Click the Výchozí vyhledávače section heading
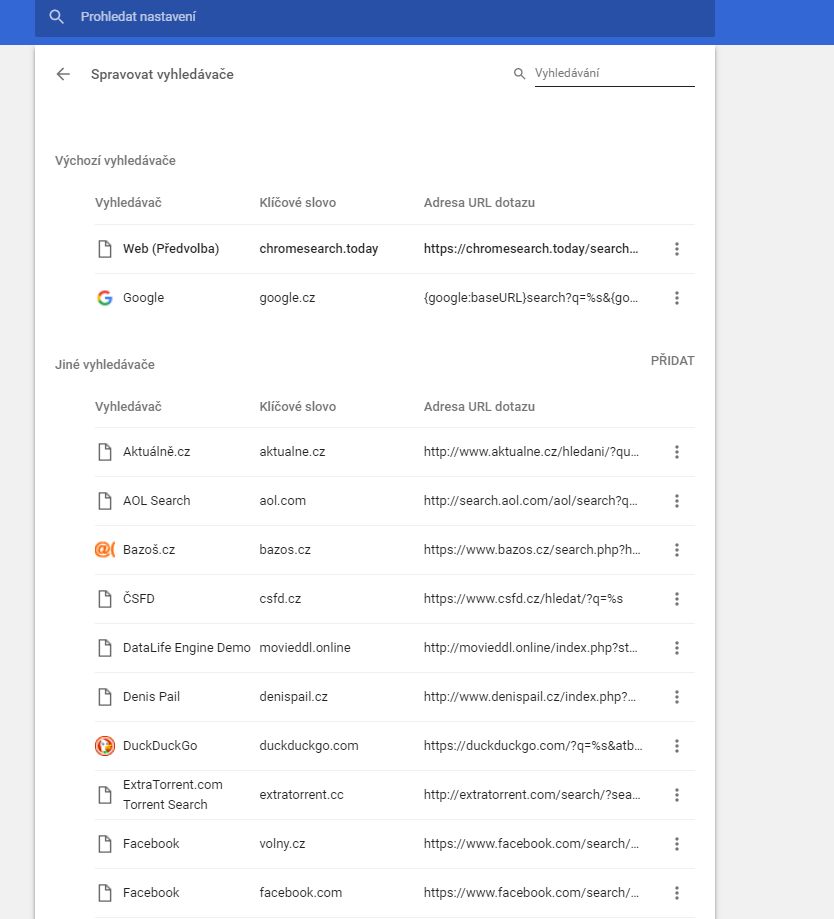Image resolution: width=834 pixels, height=919 pixels. pyautogui.click(x=115, y=161)
